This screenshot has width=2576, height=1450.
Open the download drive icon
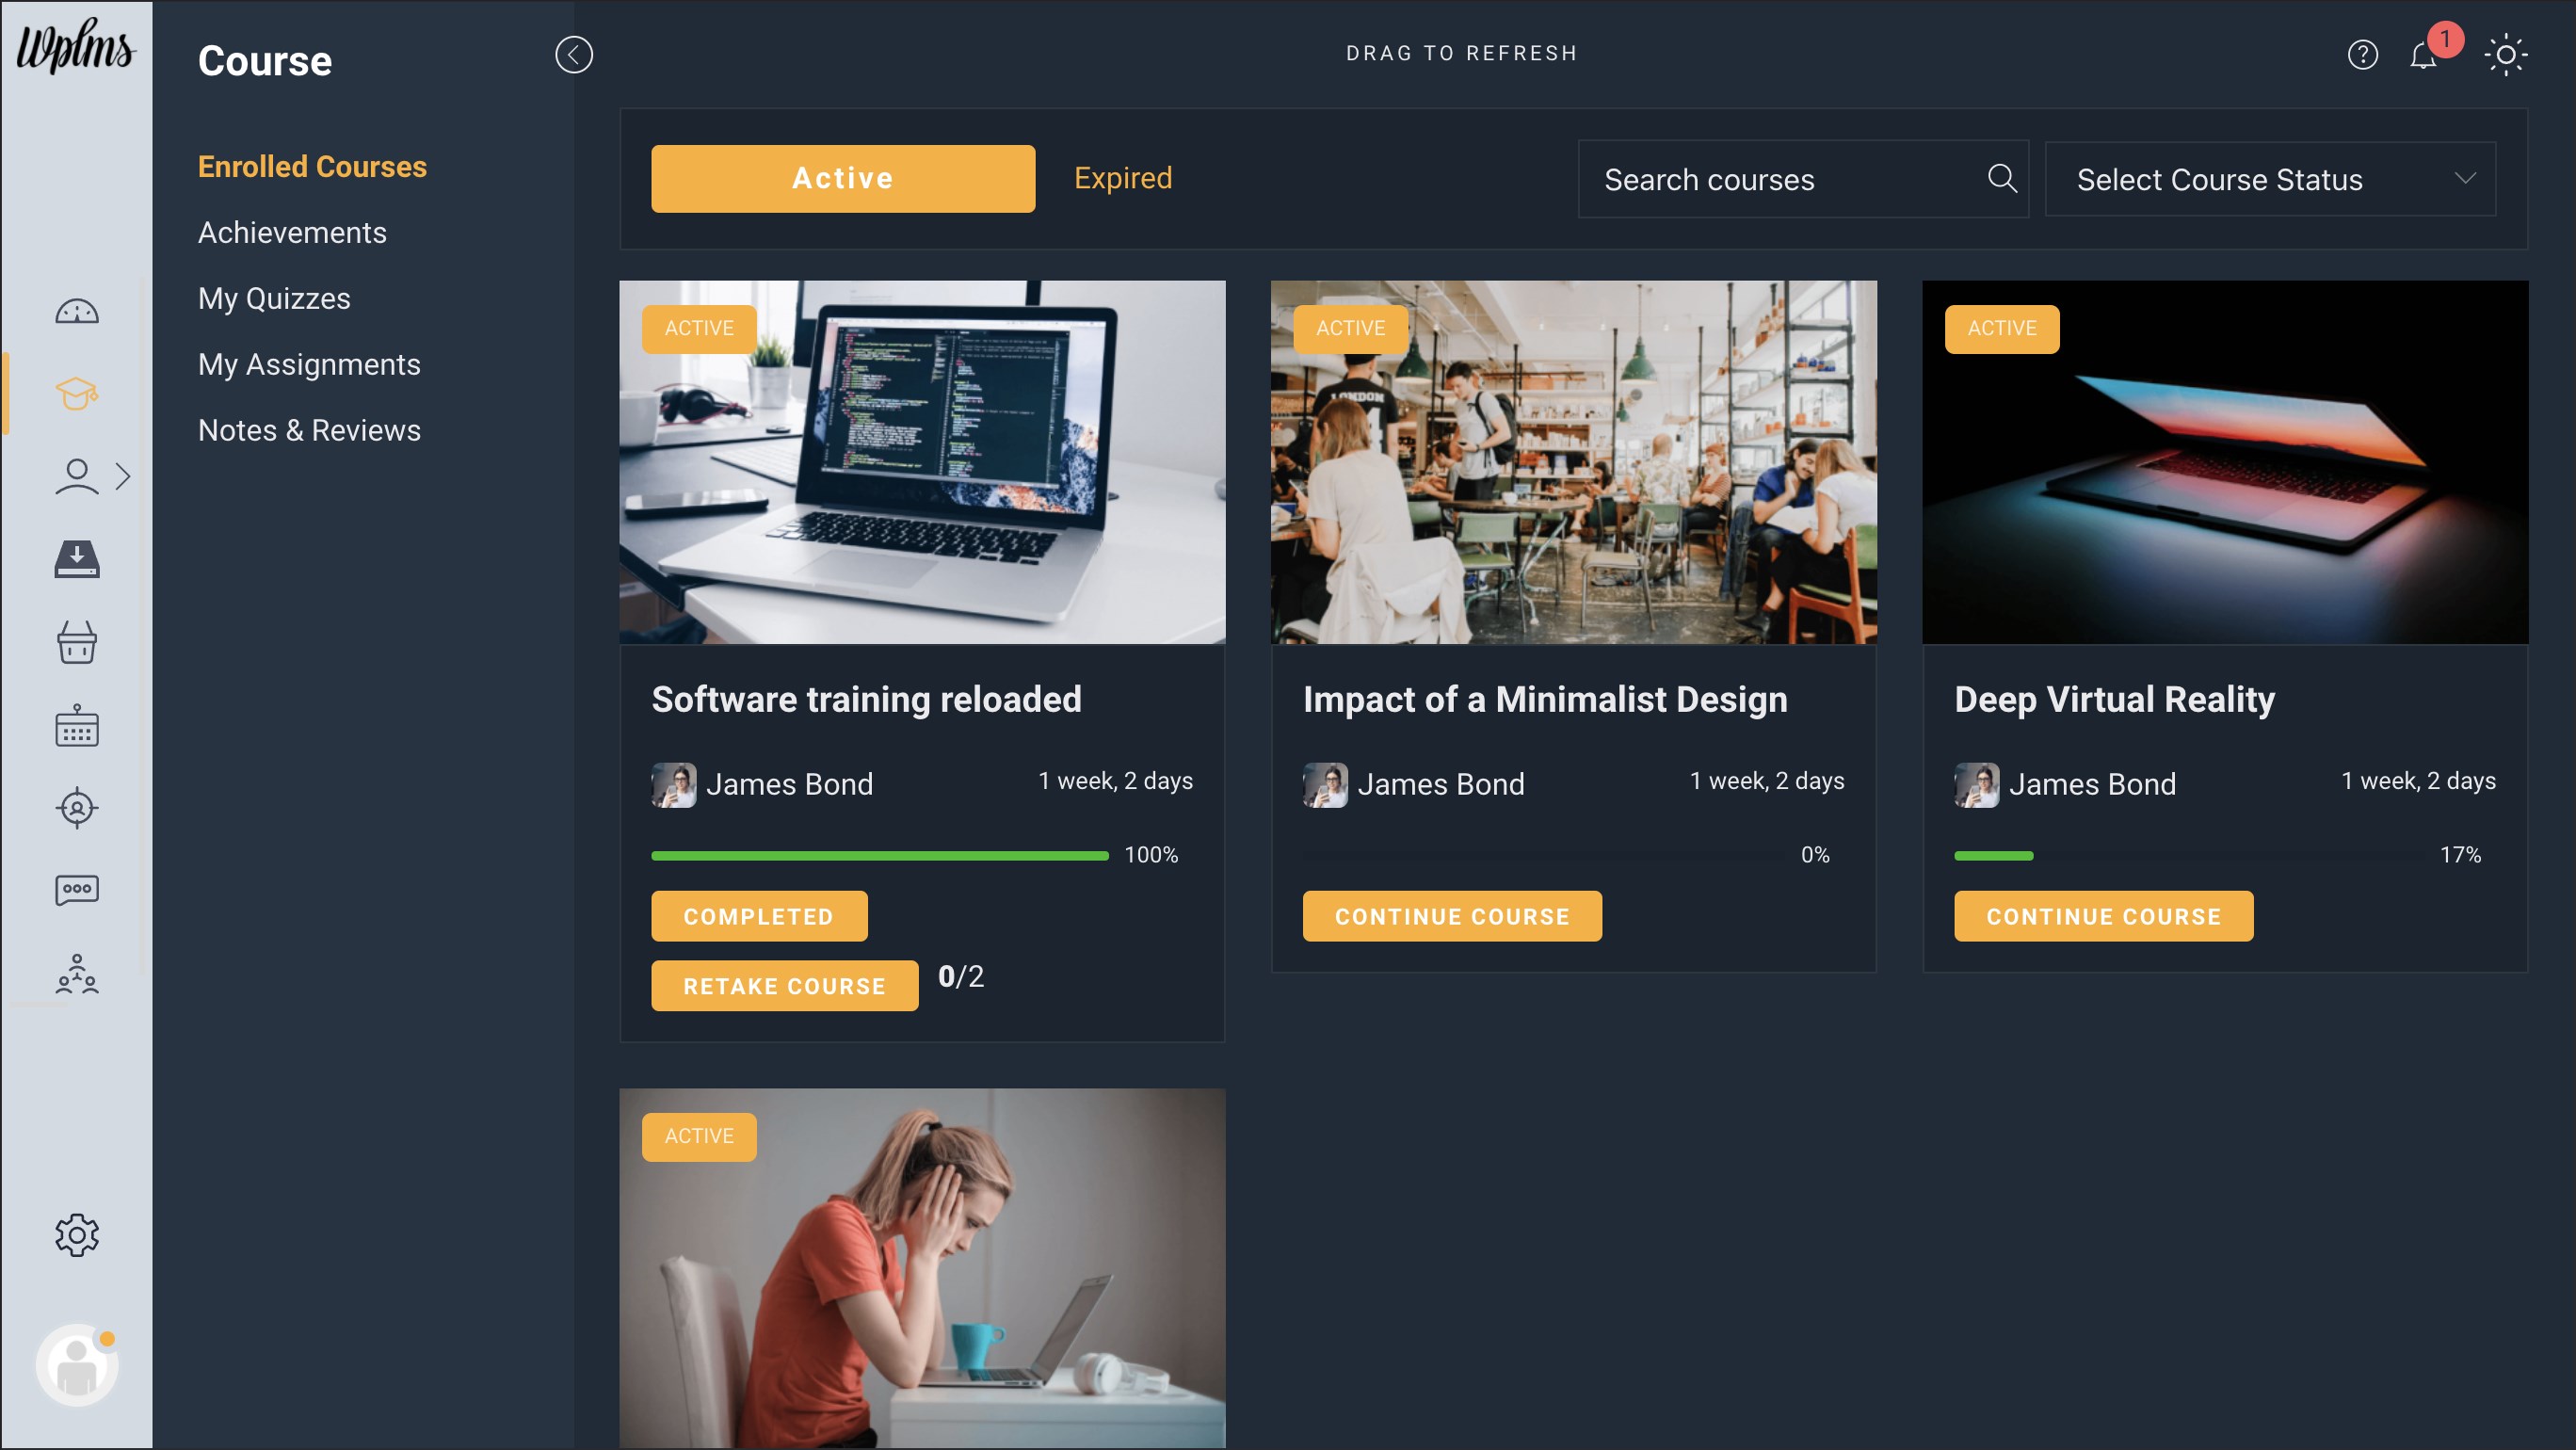click(76, 559)
